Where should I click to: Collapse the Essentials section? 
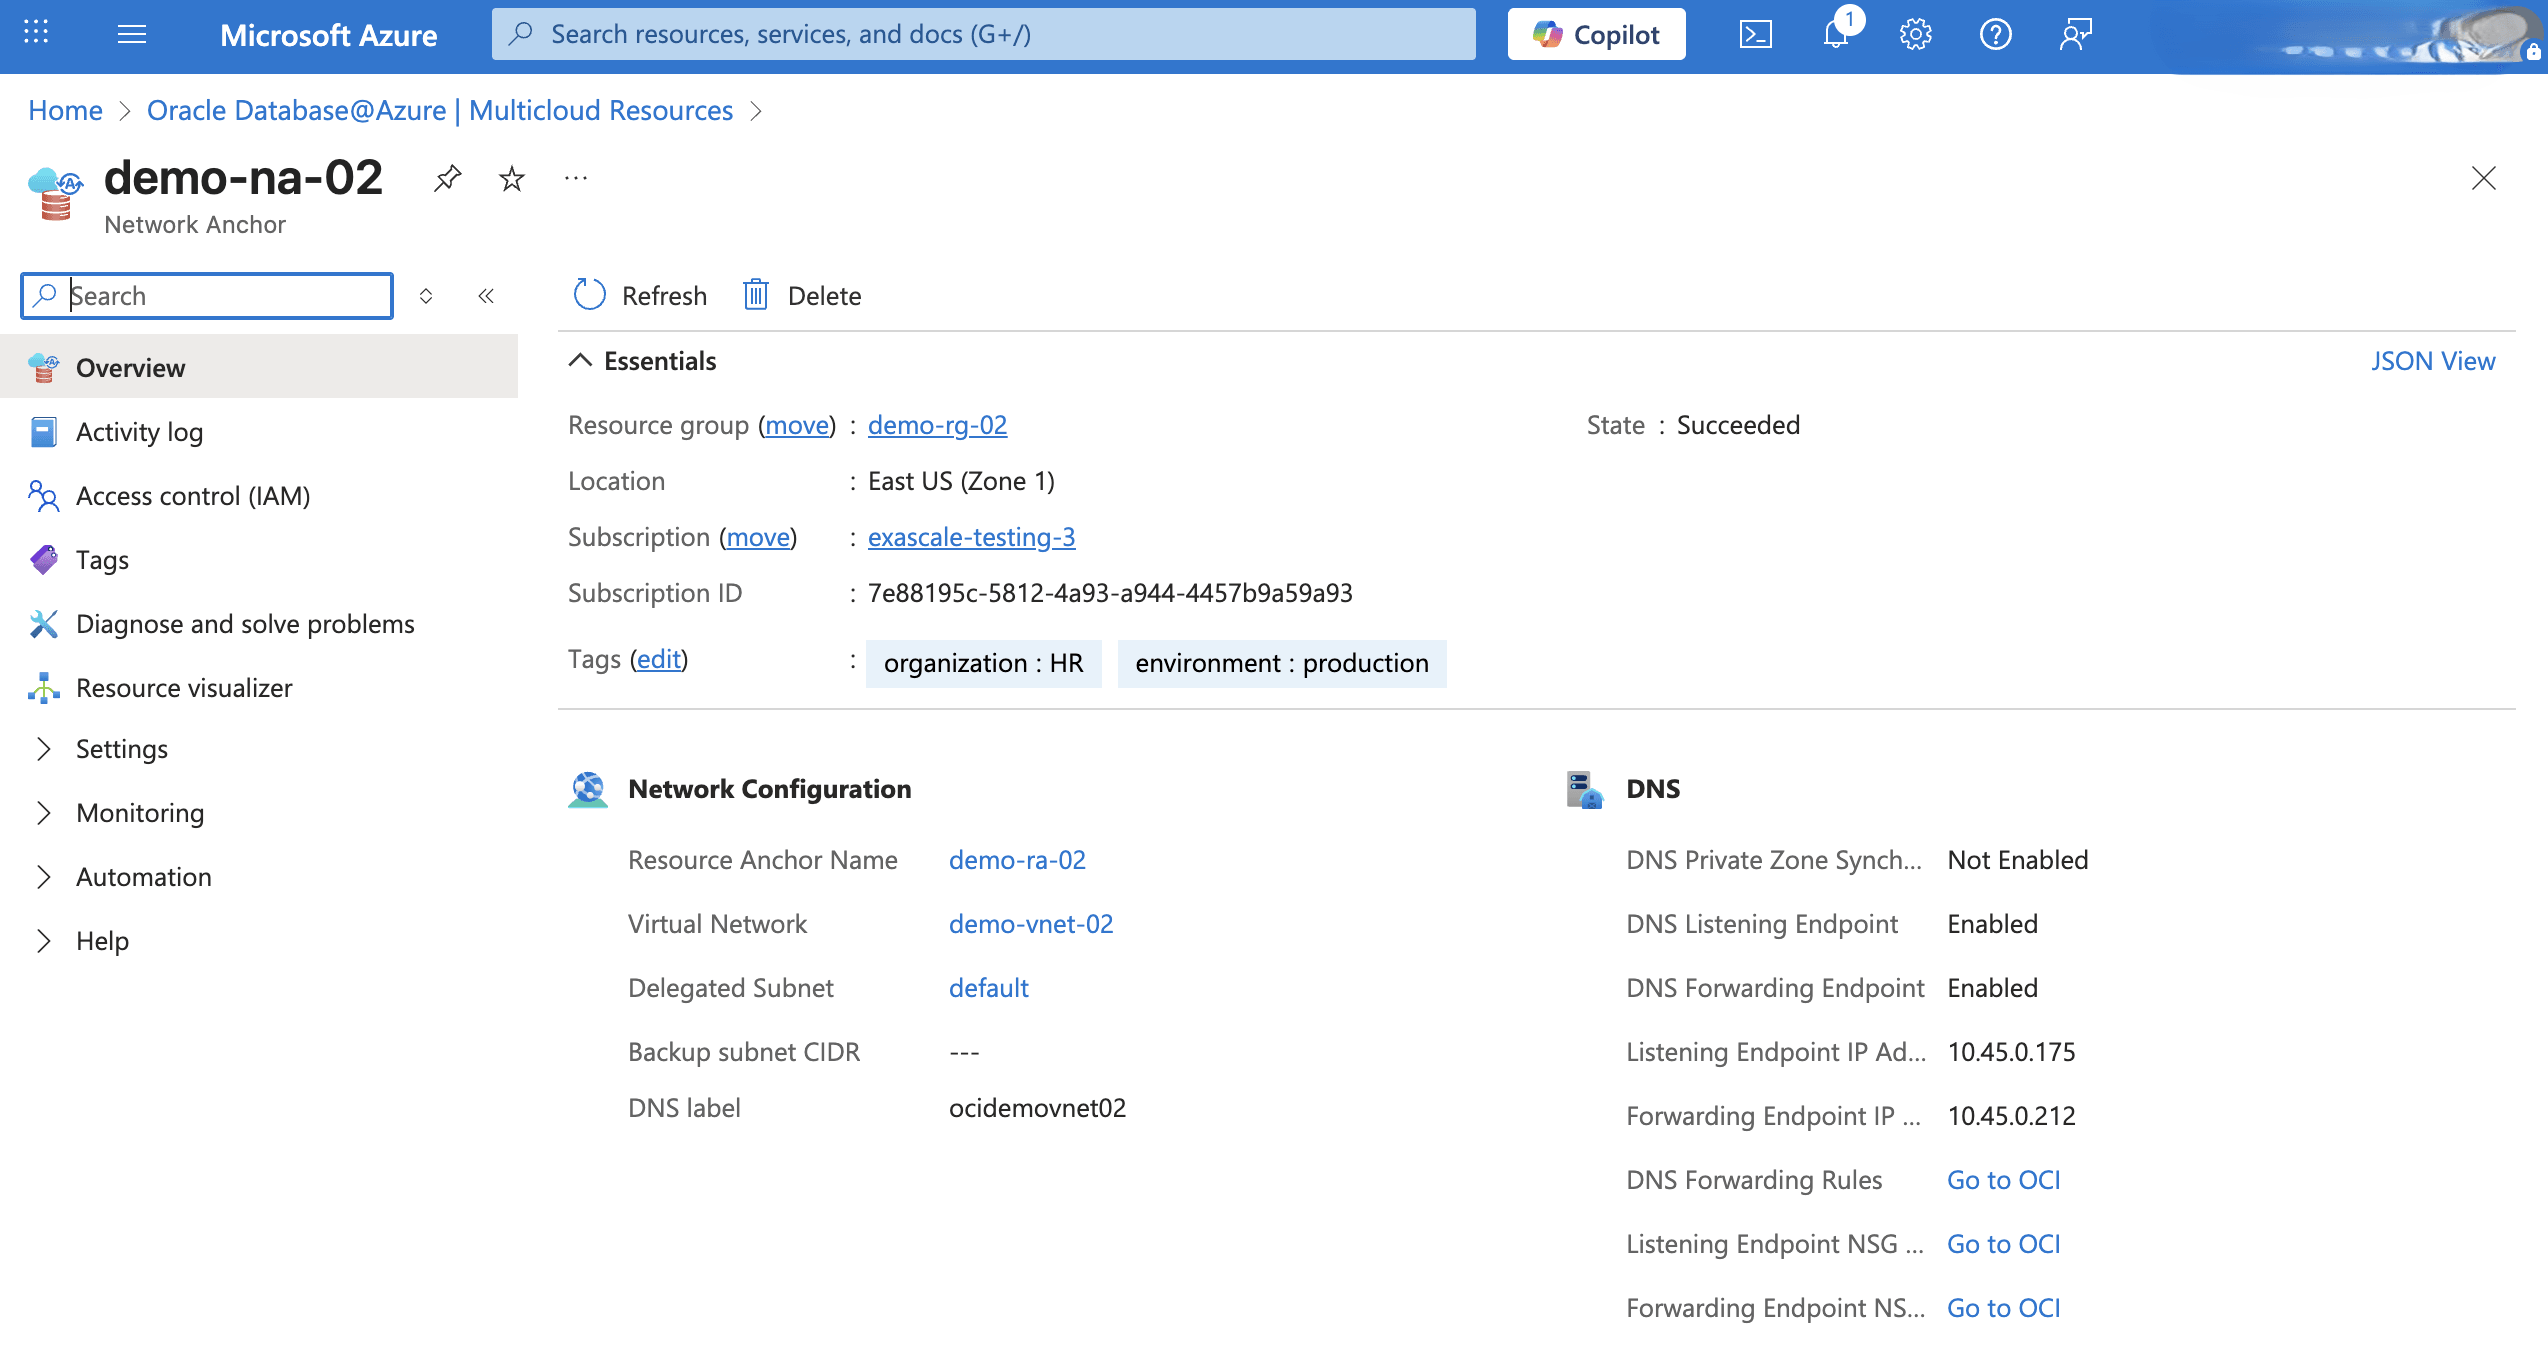coord(642,361)
